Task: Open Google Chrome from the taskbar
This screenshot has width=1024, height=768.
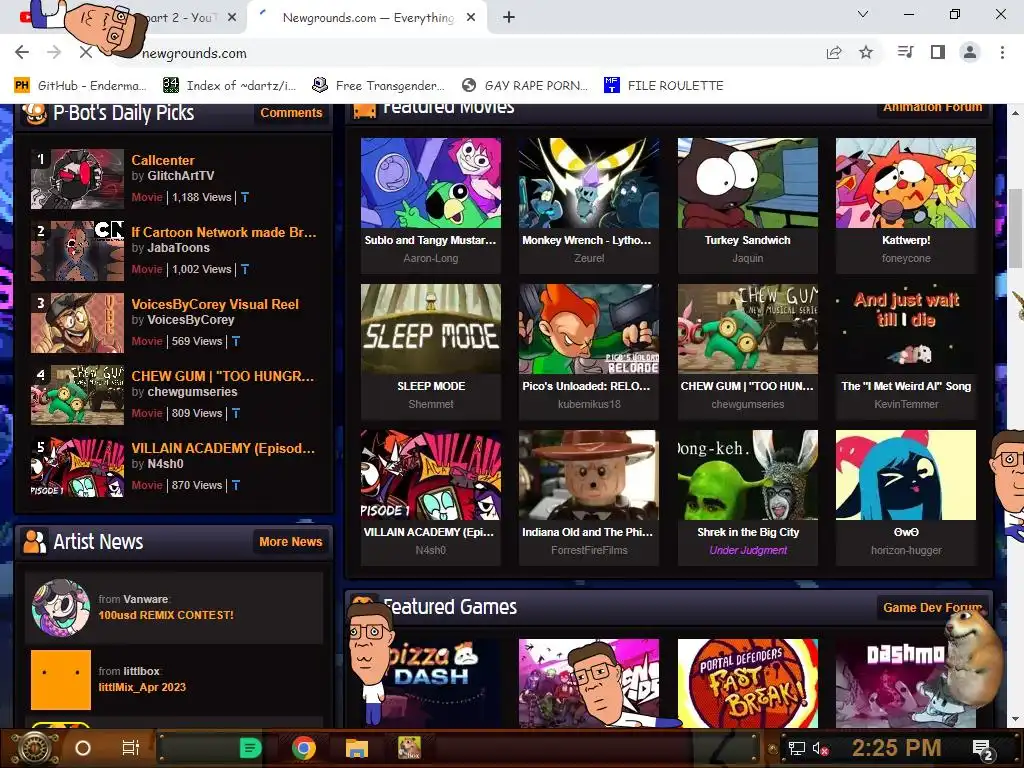Action: pyautogui.click(x=304, y=748)
